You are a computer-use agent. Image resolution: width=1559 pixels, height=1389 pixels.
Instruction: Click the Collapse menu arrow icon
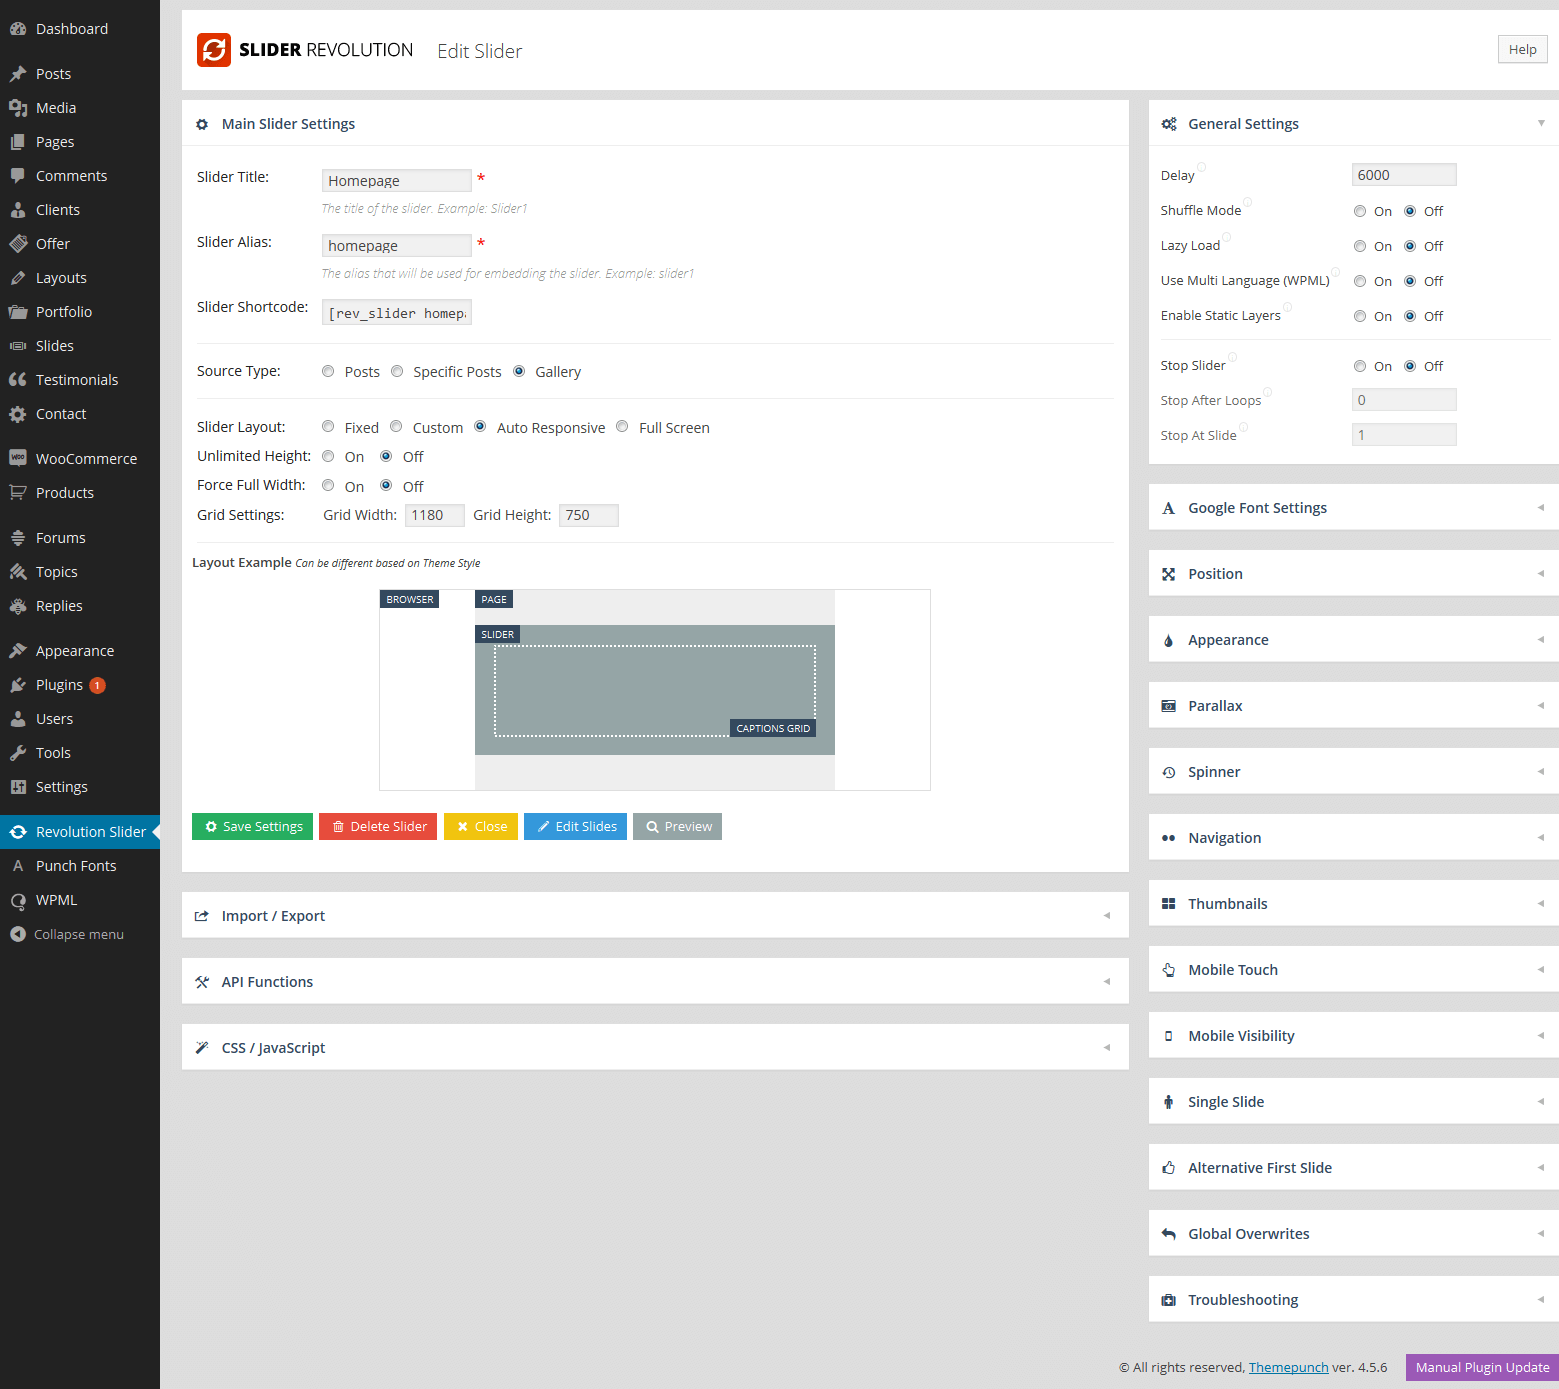click(18, 934)
